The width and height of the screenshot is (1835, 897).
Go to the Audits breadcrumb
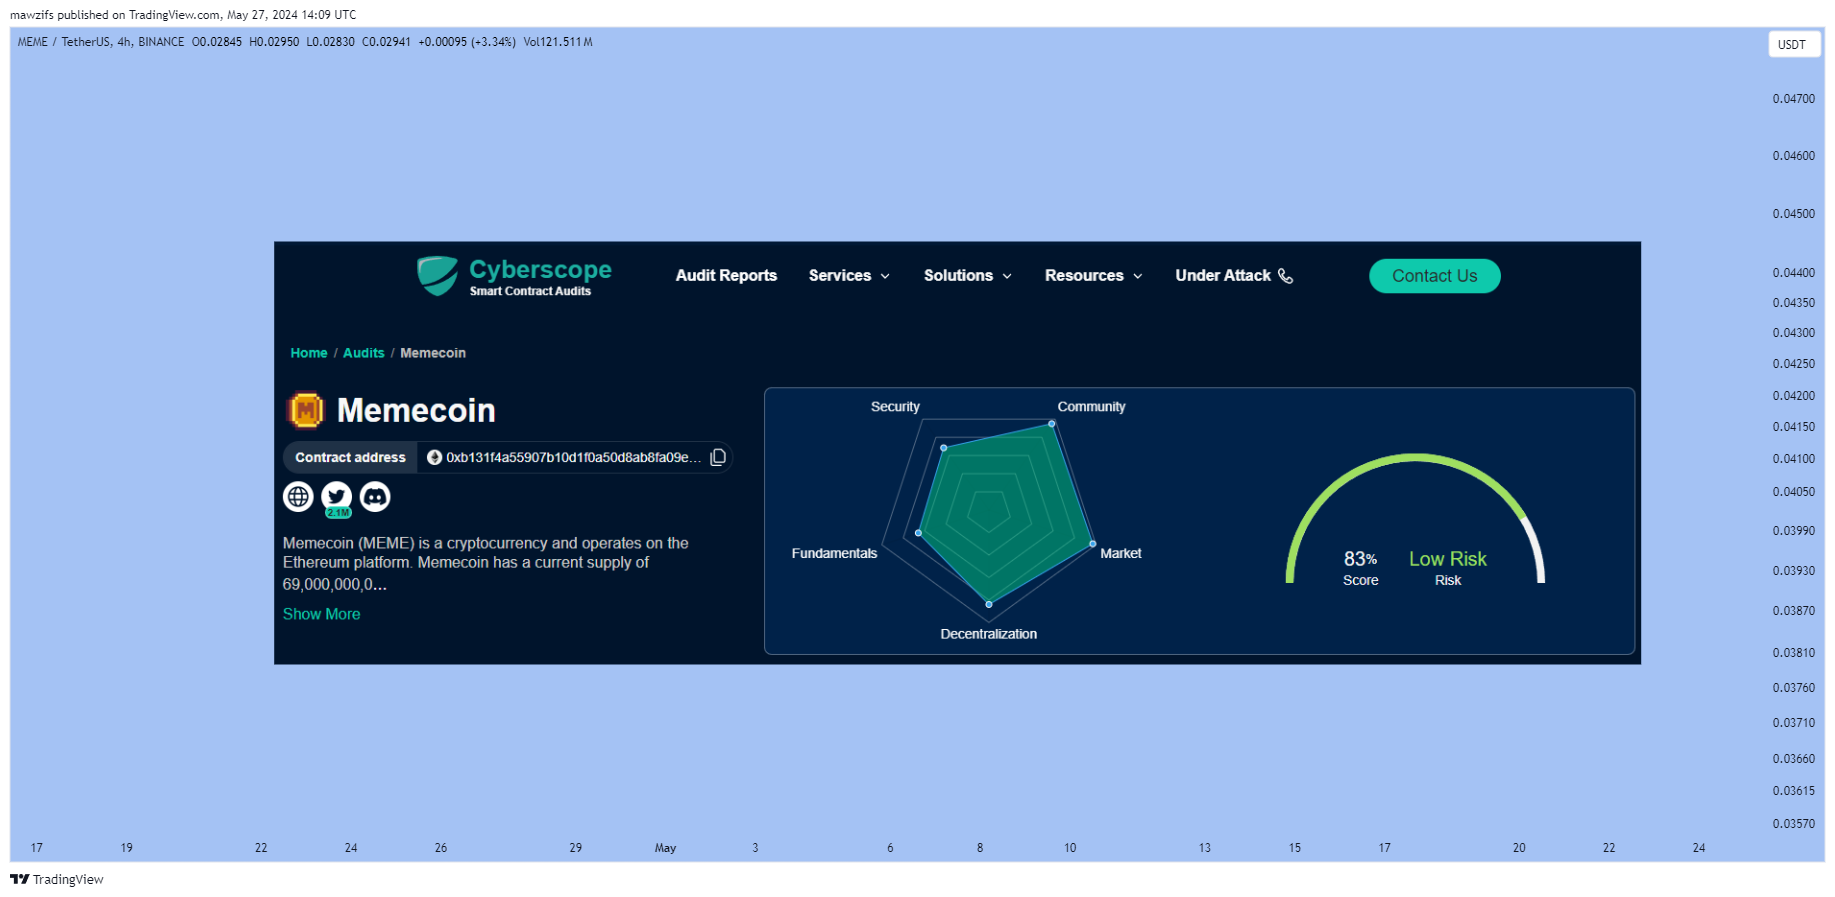point(364,353)
